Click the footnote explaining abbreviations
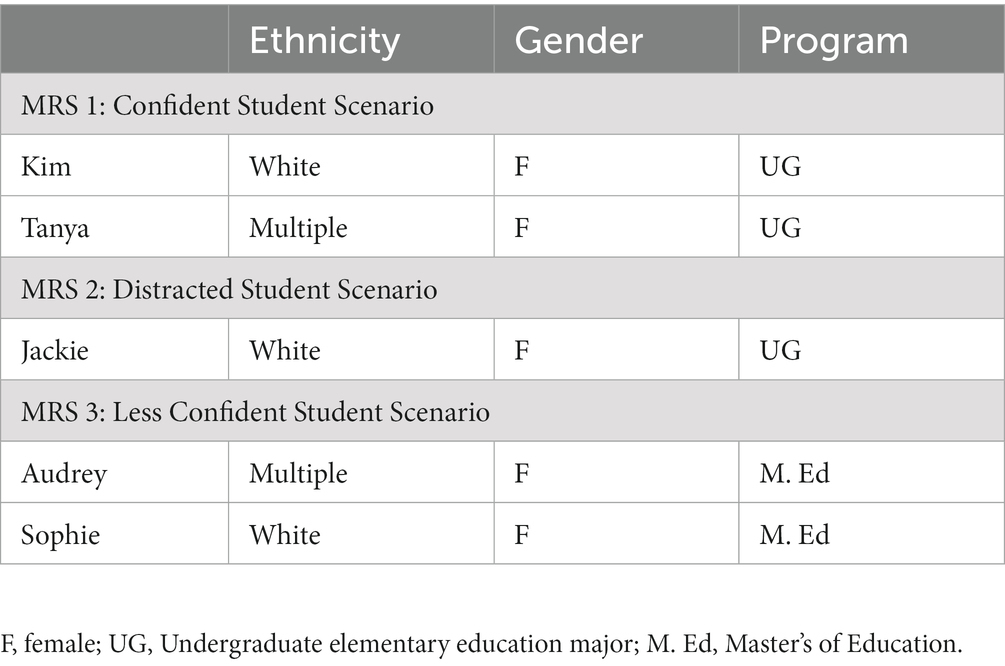Image resolution: width=1005 pixels, height=666 pixels. tap(481, 644)
